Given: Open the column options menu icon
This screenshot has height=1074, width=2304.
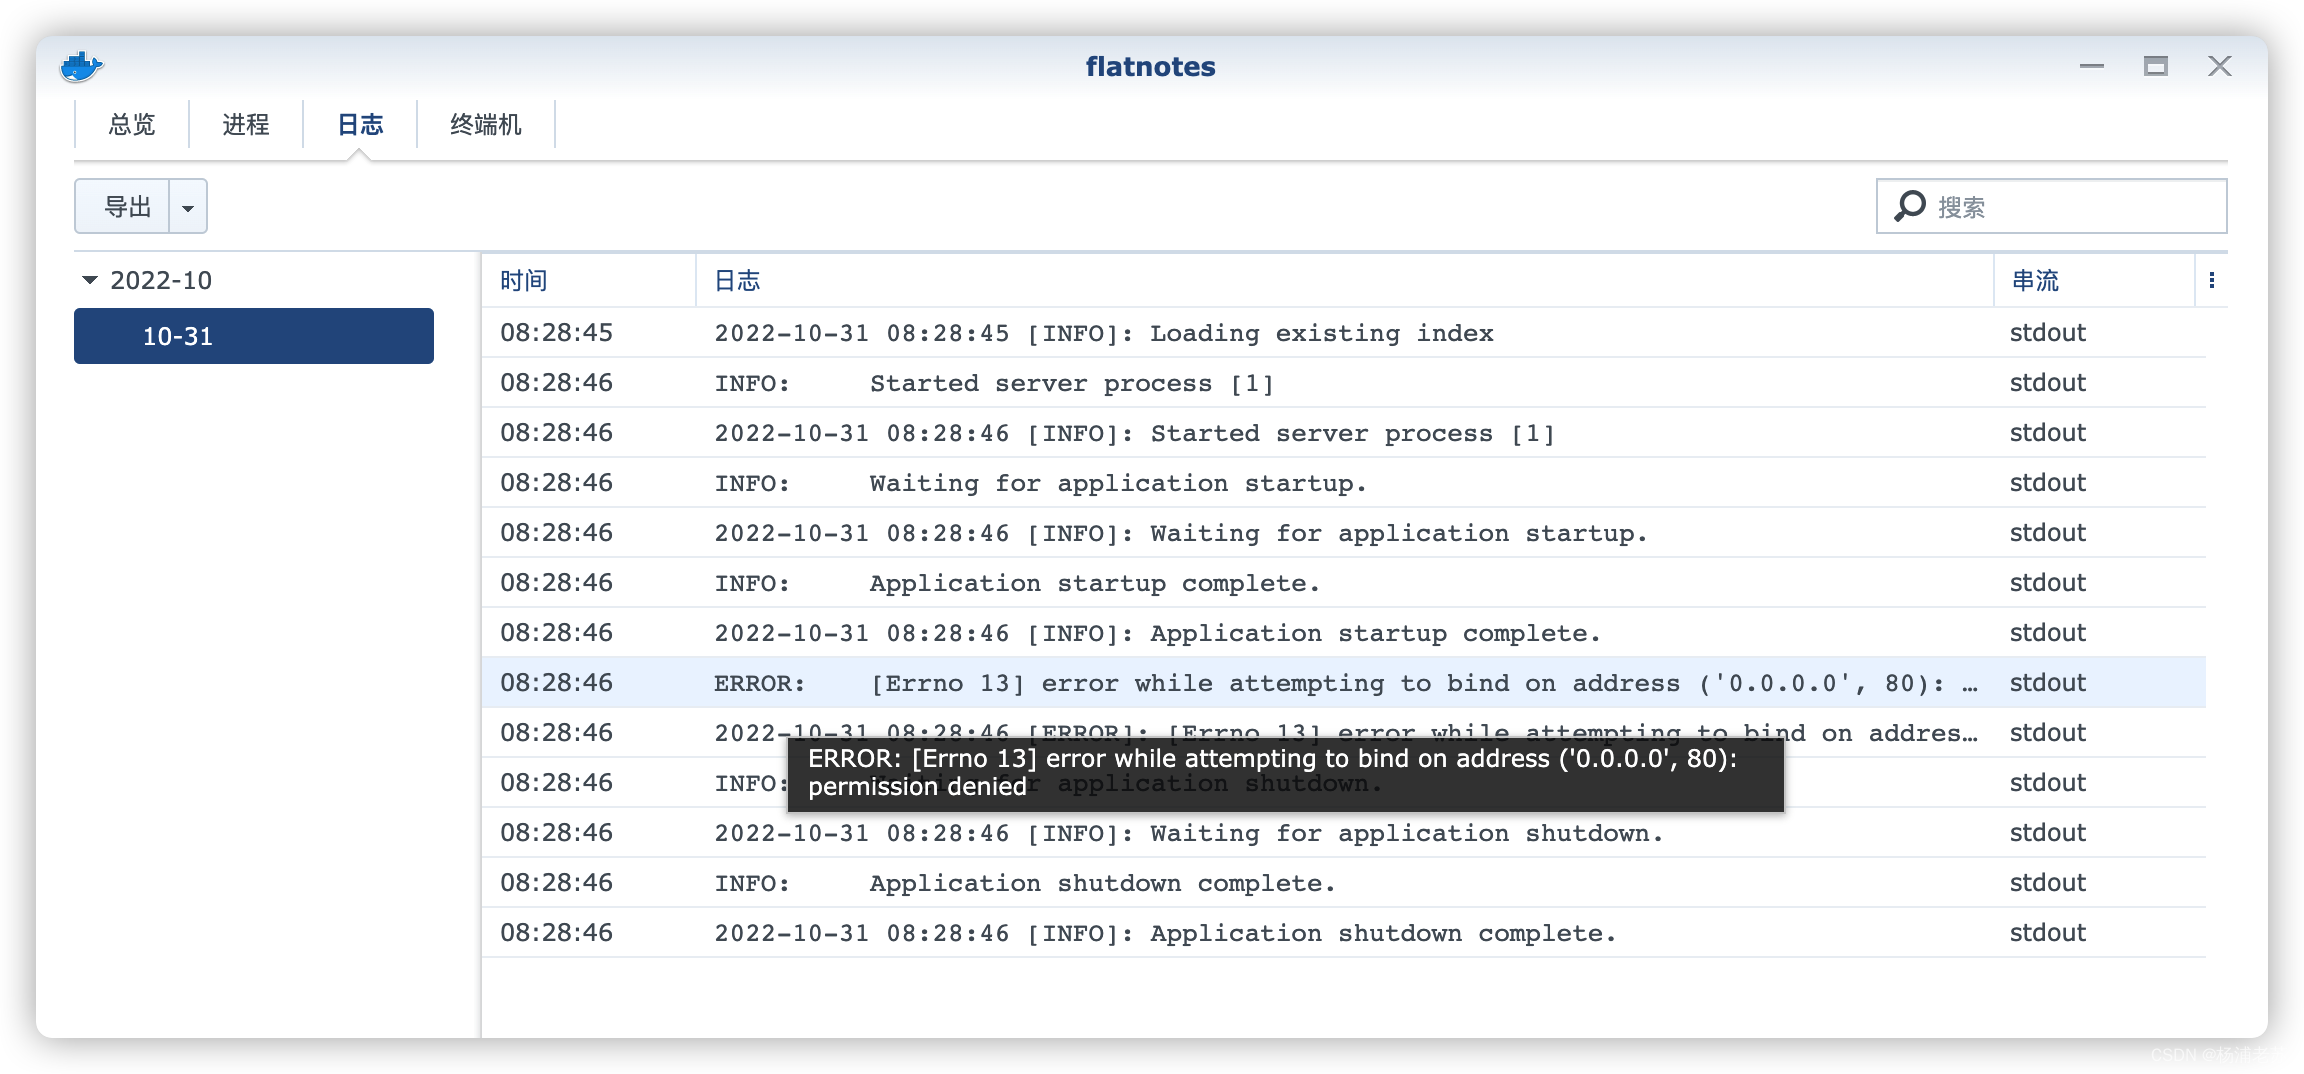Looking at the screenshot, I should [x=2211, y=280].
